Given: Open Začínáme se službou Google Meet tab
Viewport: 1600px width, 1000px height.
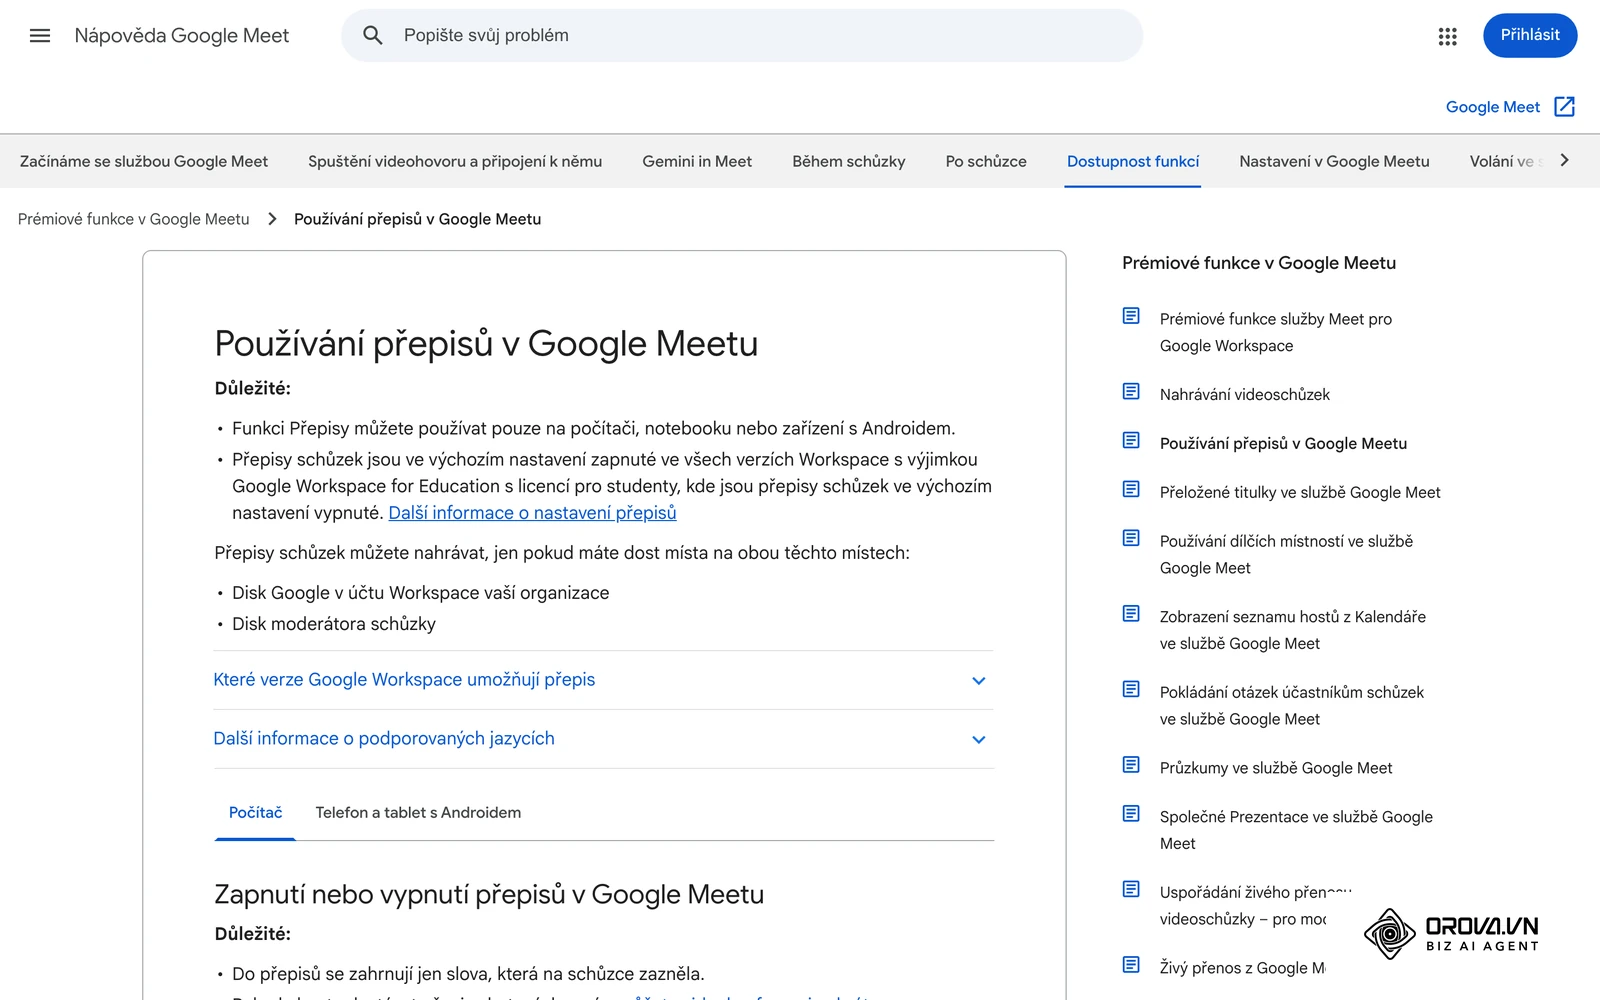Looking at the screenshot, I should (144, 162).
